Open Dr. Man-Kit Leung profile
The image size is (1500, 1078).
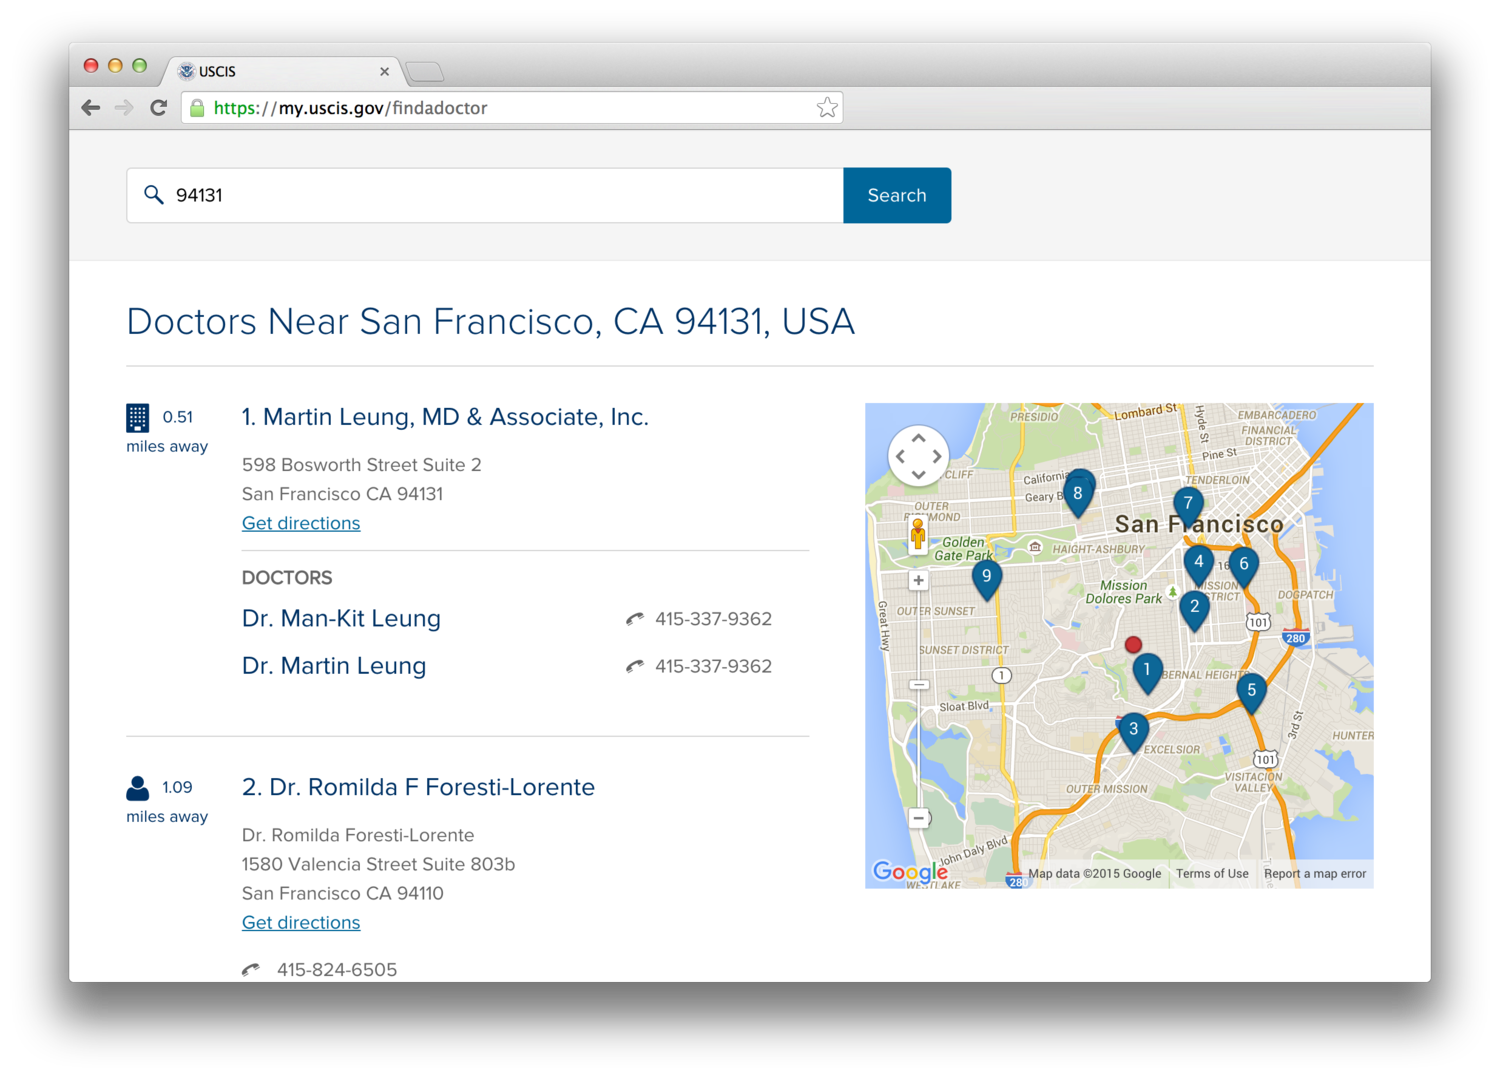tap(341, 619)
